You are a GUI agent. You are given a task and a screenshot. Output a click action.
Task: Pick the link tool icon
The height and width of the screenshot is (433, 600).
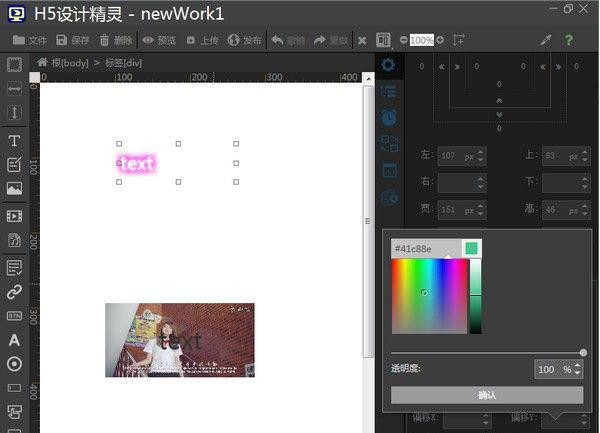[x=15, y=292]
